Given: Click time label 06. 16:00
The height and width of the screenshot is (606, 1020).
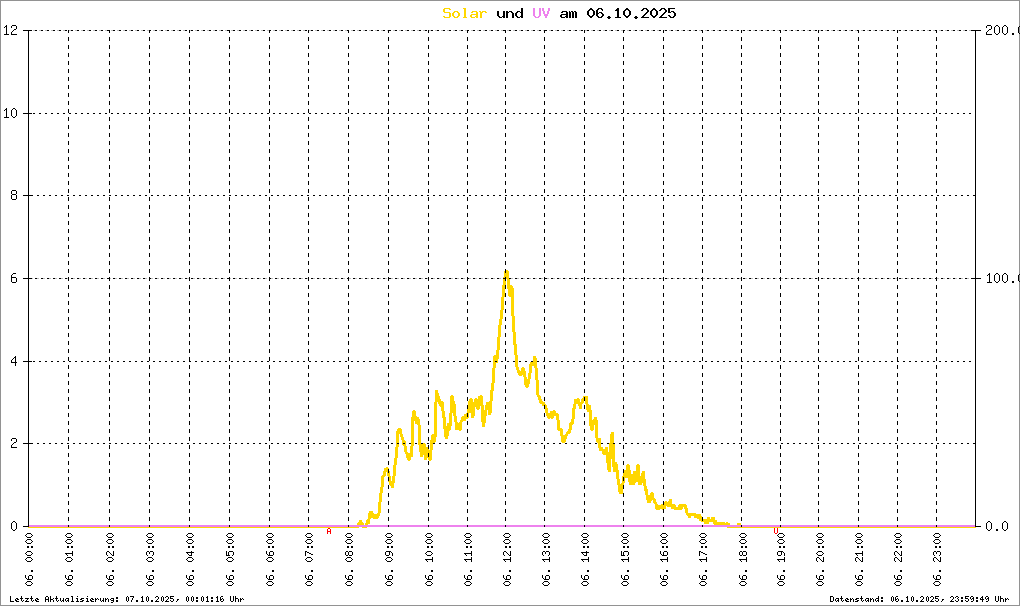Looking at the screenshot, I should 663,559.
